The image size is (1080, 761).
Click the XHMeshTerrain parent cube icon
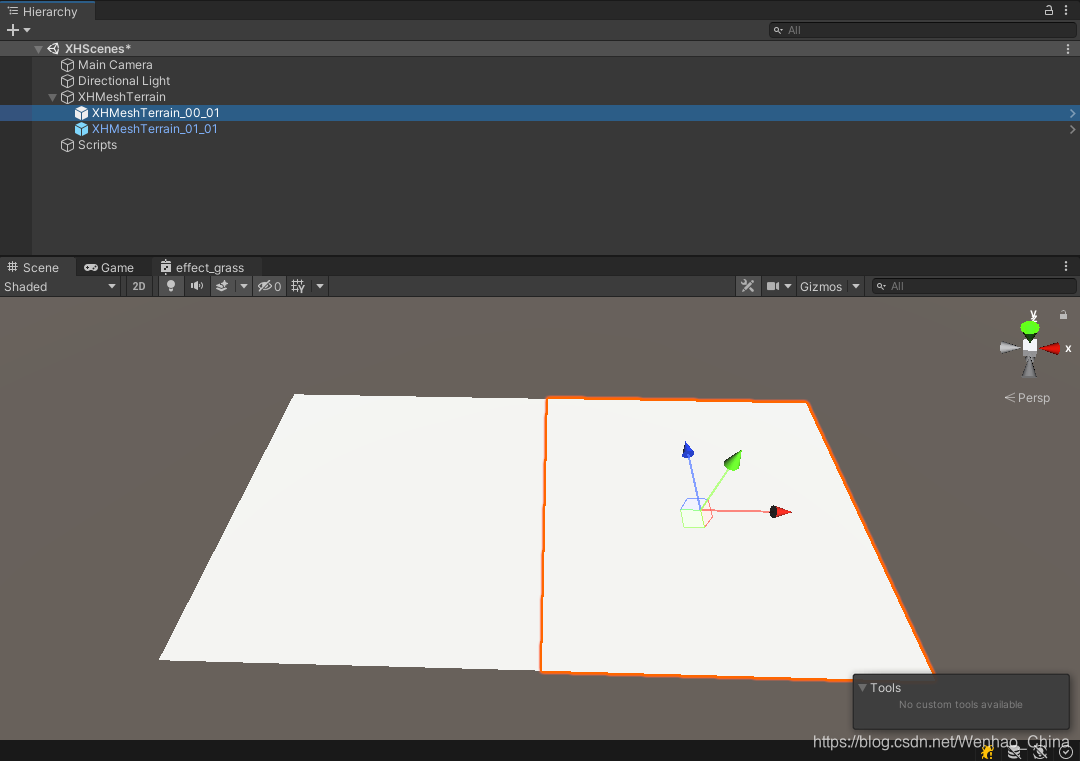point(68,97)
